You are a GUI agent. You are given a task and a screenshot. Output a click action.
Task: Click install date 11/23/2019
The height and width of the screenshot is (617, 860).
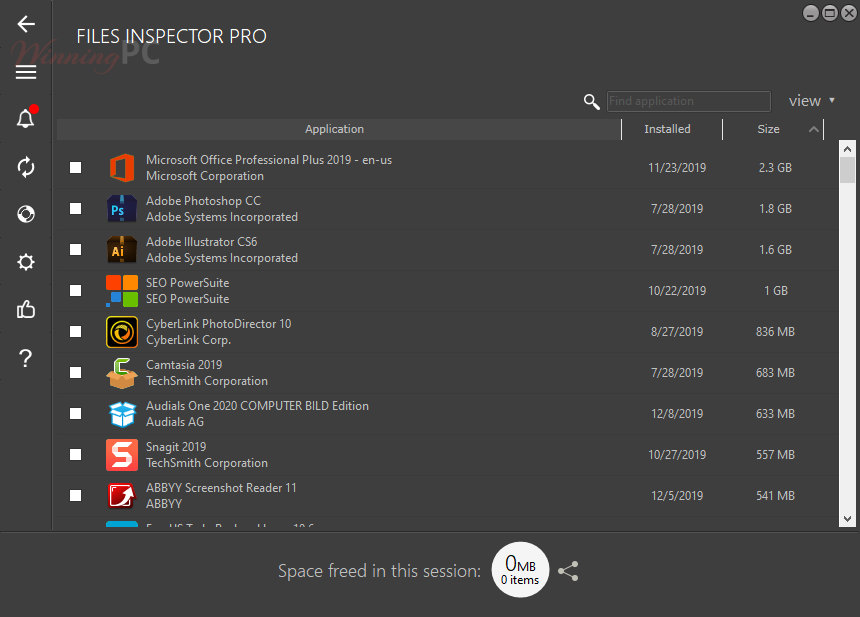(x=677, y=168)
